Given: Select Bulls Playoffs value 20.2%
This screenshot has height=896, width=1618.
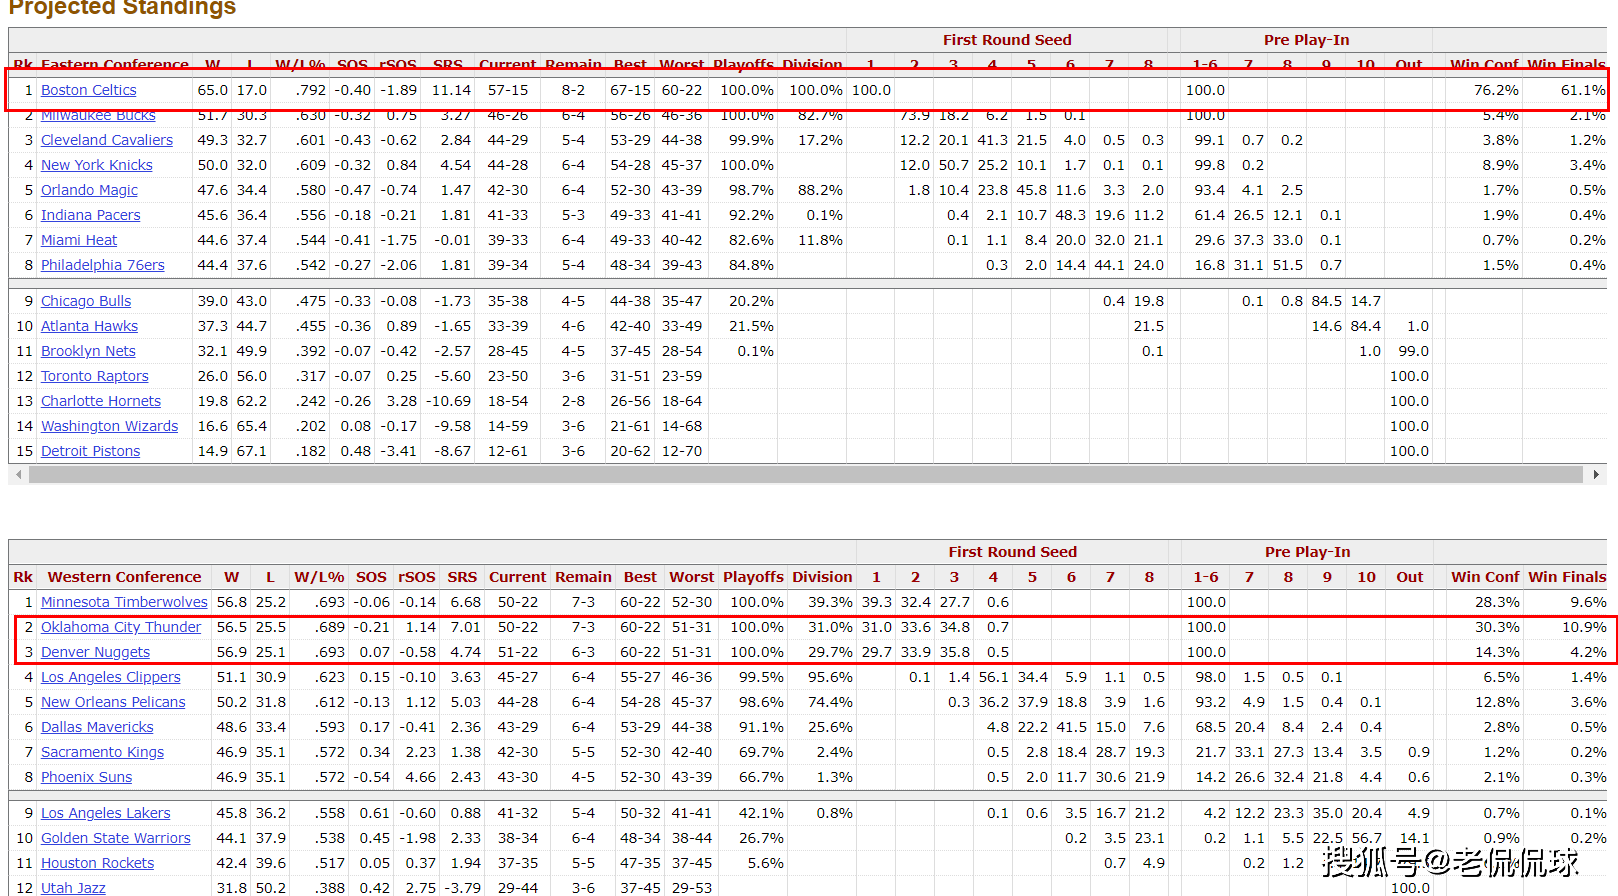Looking at the screenshot, I should pyautogui.click(x=751, y=301).
